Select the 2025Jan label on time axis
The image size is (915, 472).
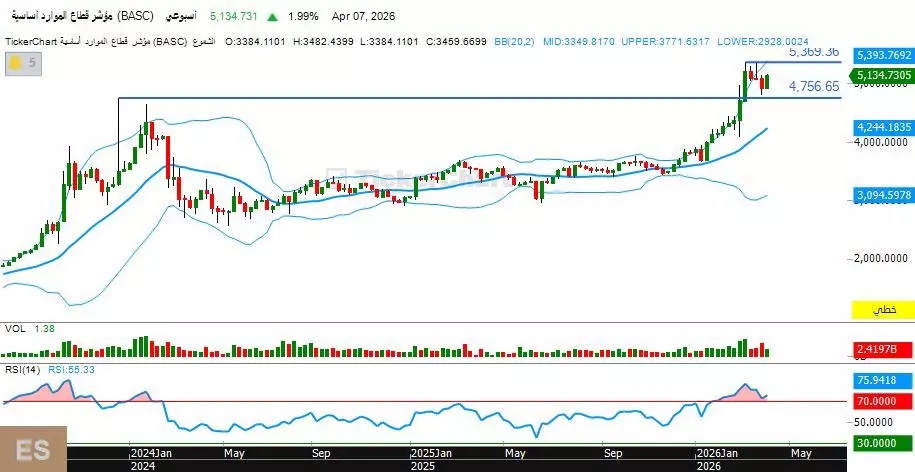pos(430,452)
